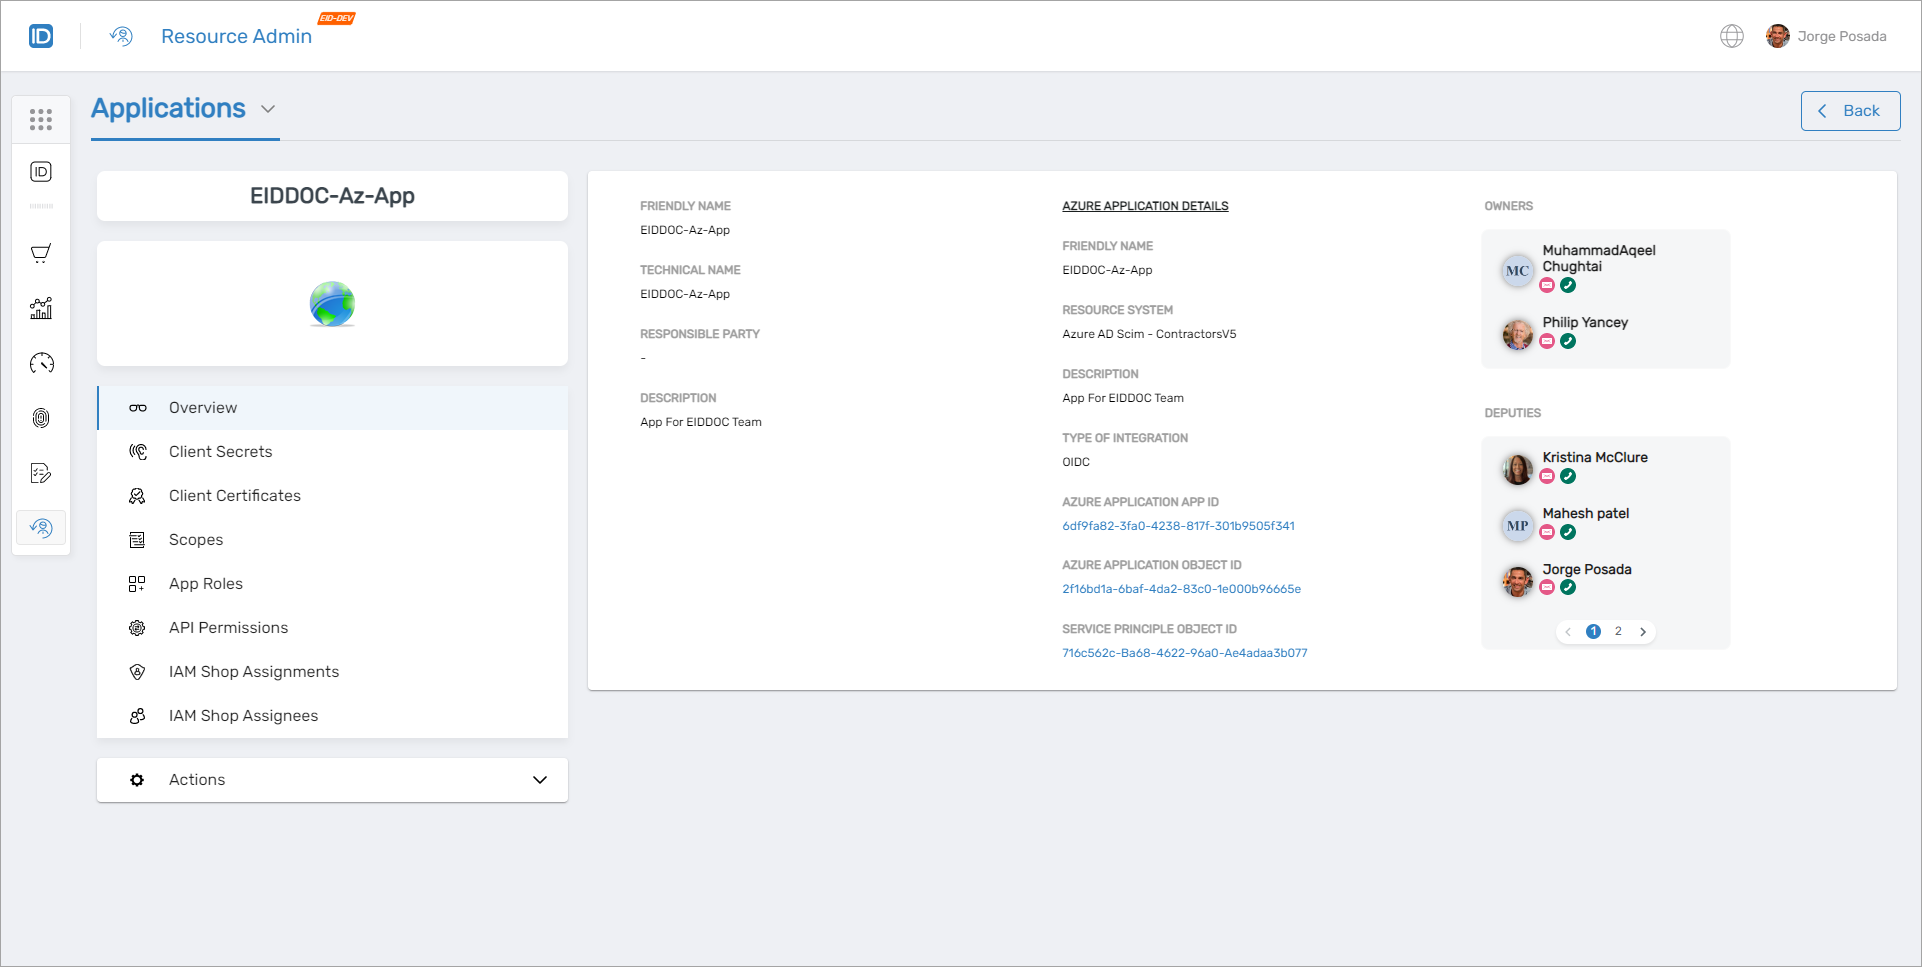The width and height of the screenshot is (1922, 967).
Task: Select the highlighted Resource Admin sidebar icon
Action: pos(41,528)
